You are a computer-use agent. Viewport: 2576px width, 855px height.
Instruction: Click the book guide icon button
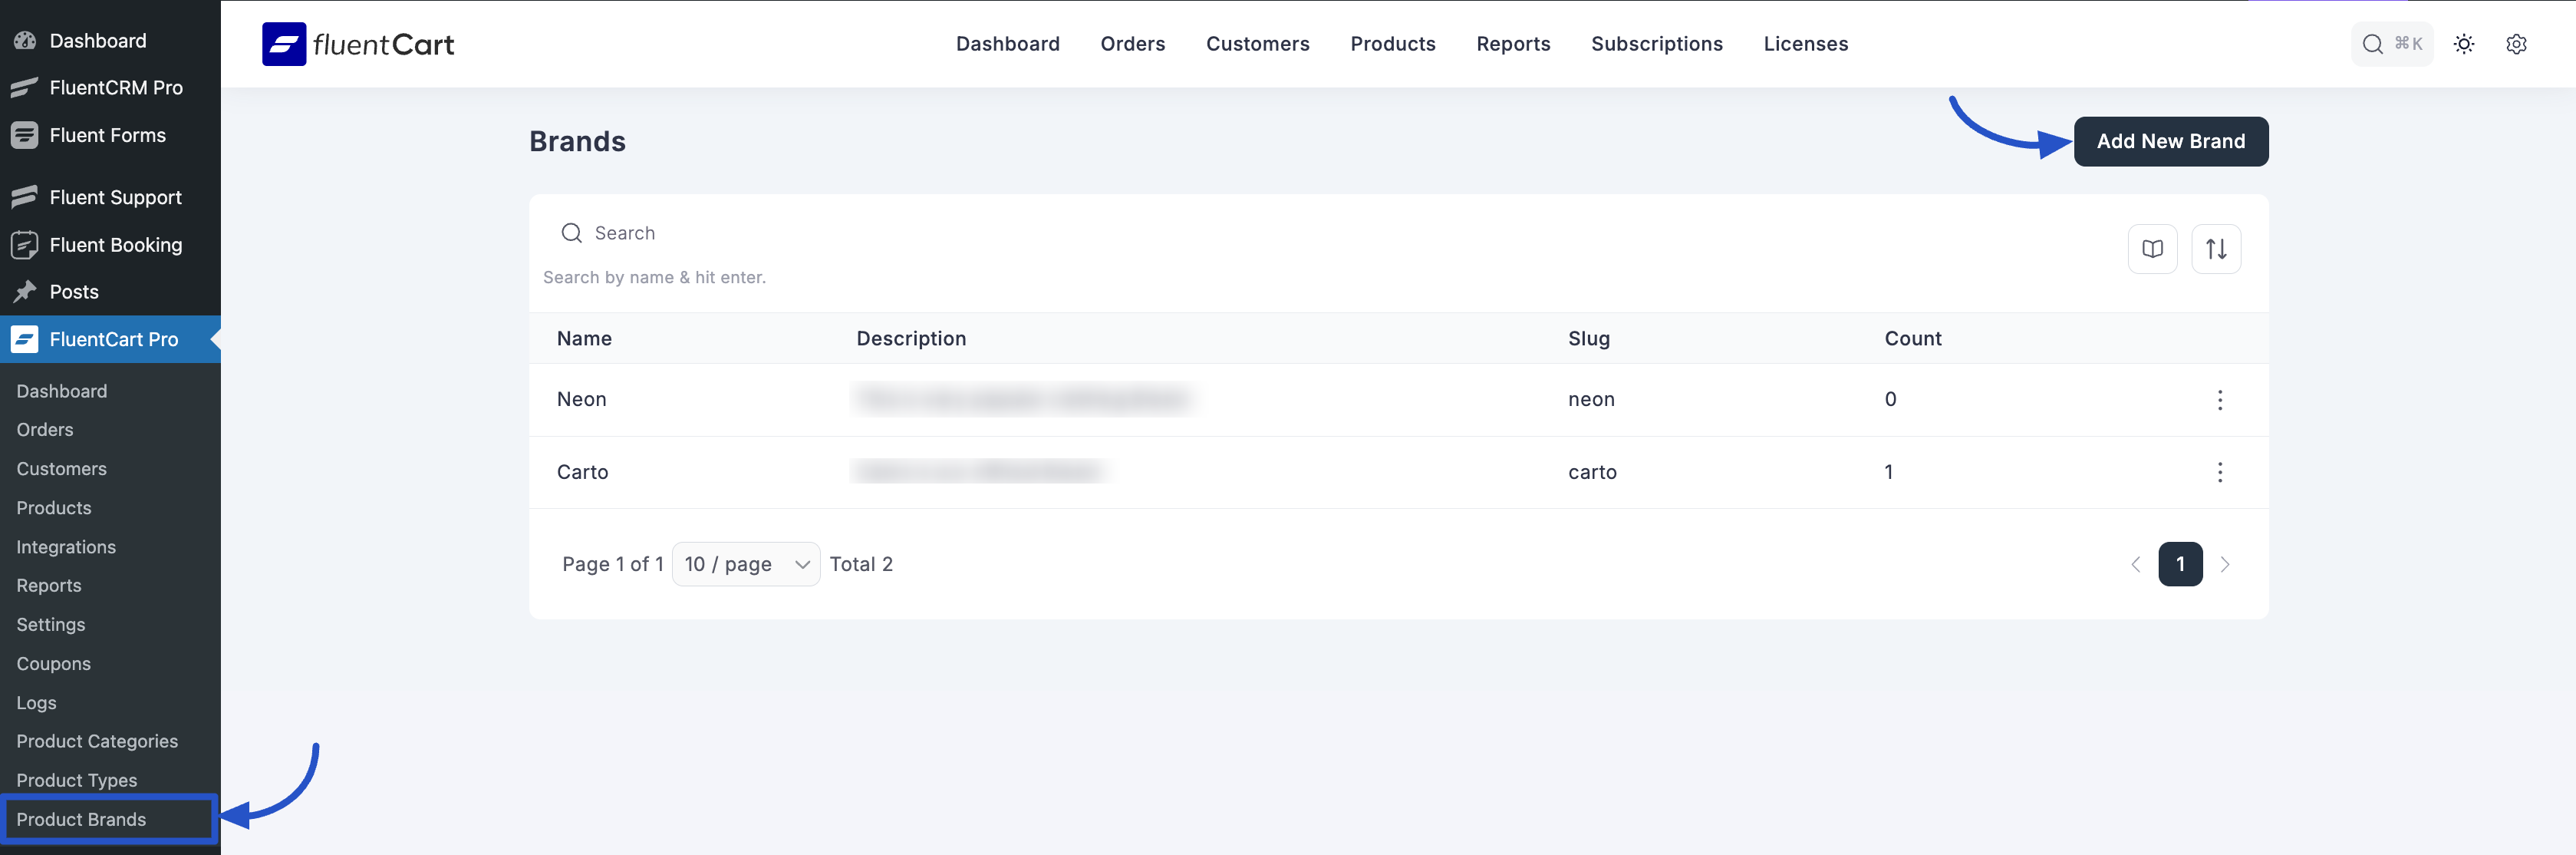pos(2152,249)
